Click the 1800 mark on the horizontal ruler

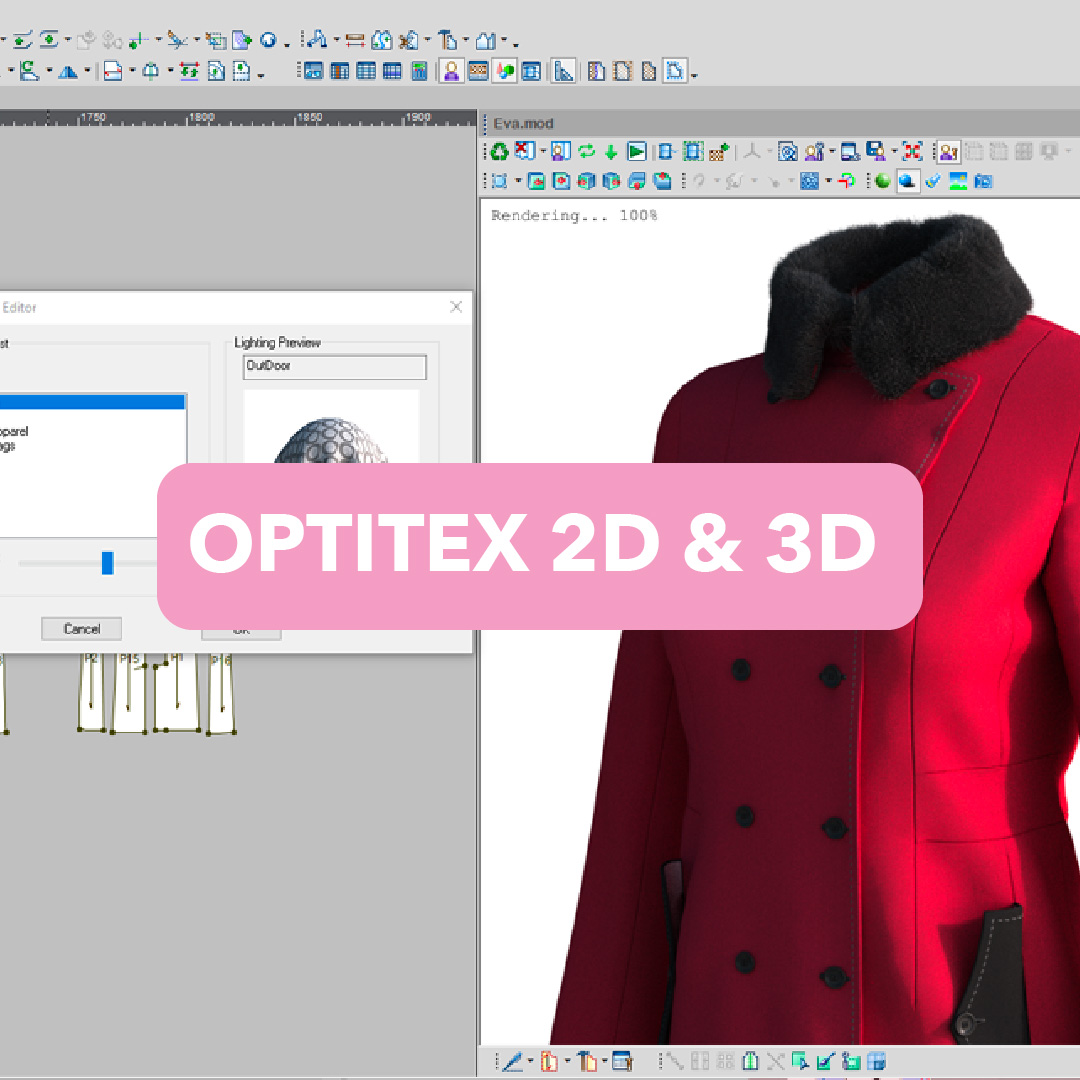point(202,118)
